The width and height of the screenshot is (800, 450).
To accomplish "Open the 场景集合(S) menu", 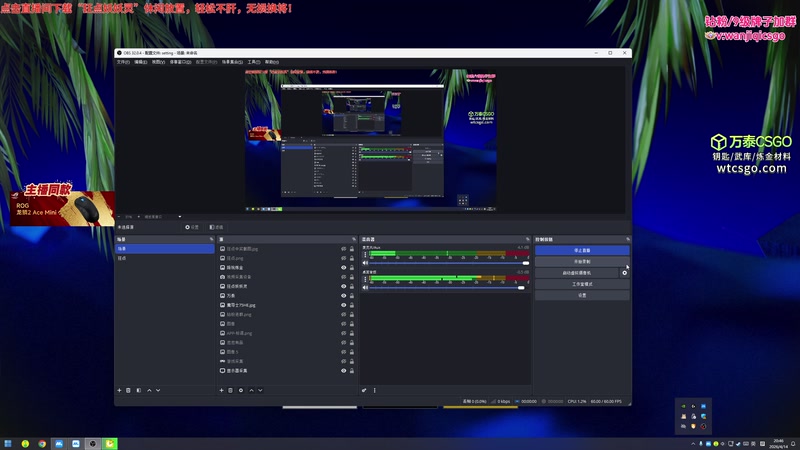I will [x=232, y=62].
